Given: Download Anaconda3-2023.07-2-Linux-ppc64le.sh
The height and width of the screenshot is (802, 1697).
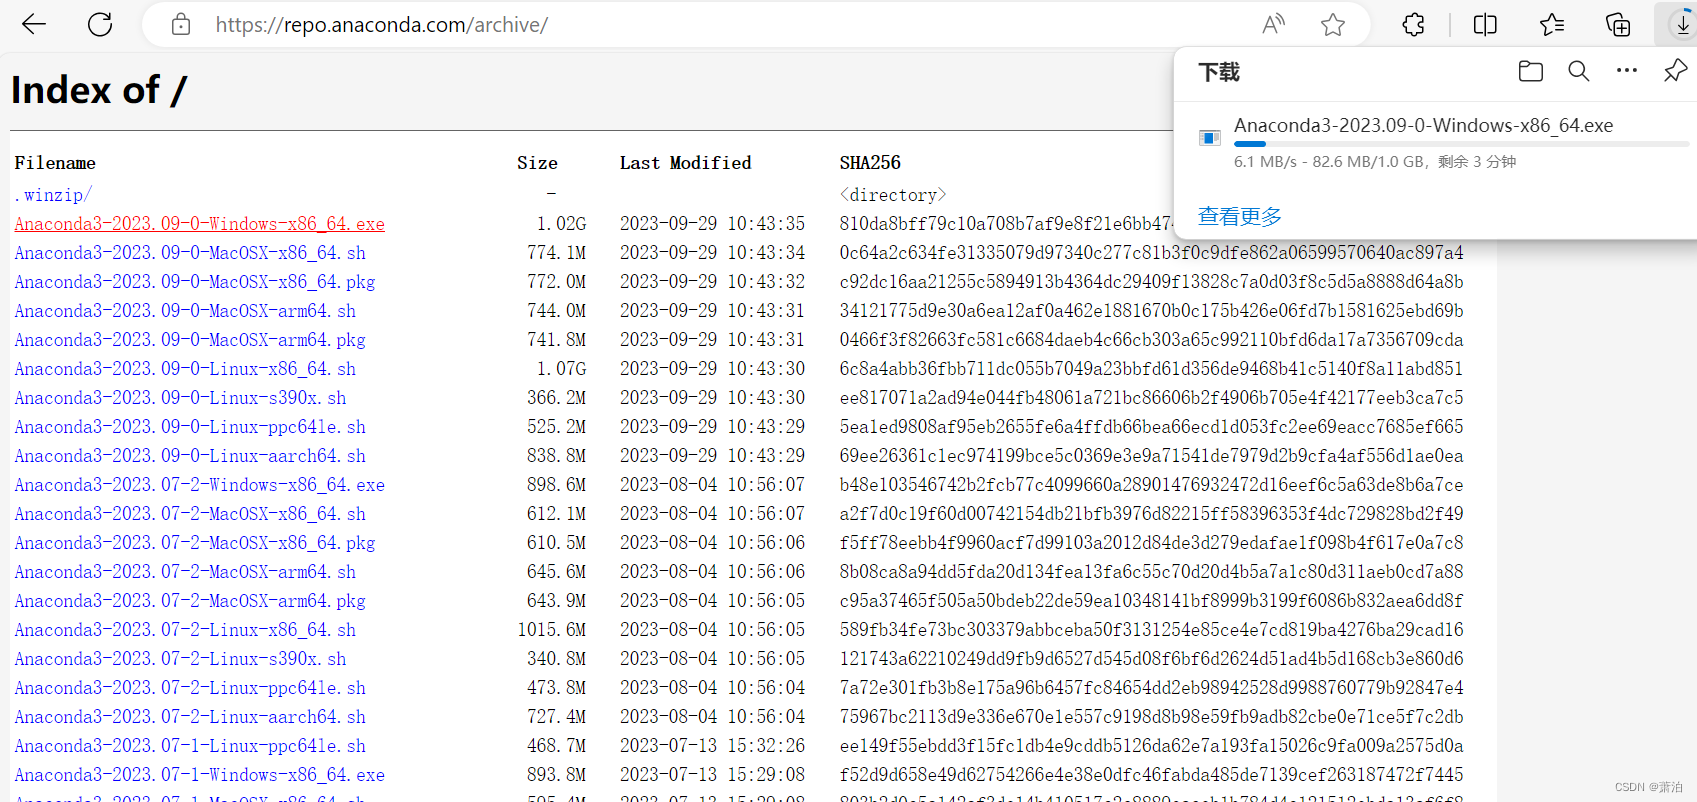Looking at the screenshot, I should click(190, 688).
